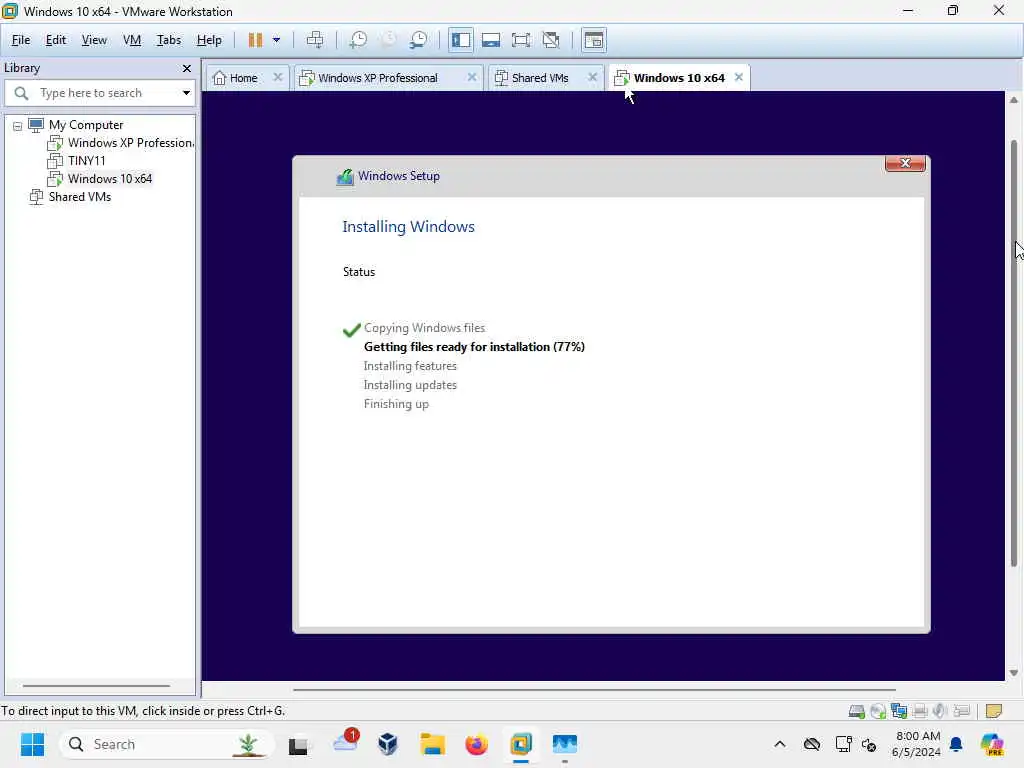The width and height of the screenshot is (1024, 768).
Task: Click the VM view horizontal scrollbar
Action: pyautogui.click(x=594, y=689)
